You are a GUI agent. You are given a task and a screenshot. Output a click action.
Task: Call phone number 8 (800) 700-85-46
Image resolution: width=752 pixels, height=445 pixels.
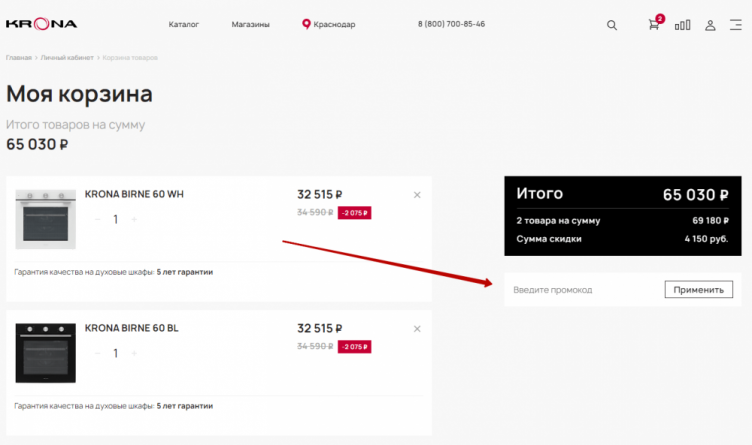pyautogui.click(x=451, y=23)
